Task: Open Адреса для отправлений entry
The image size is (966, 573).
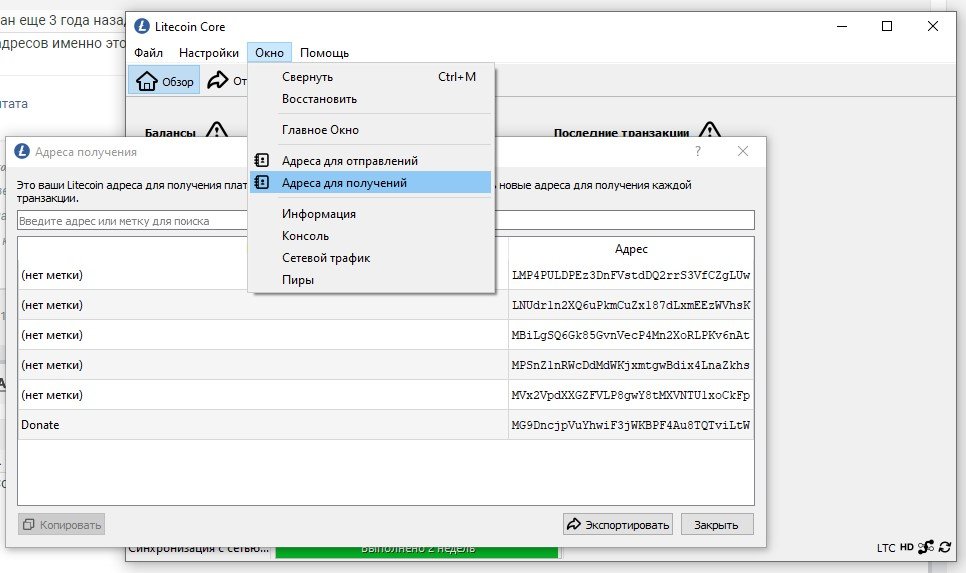Action: pos(370,161)
